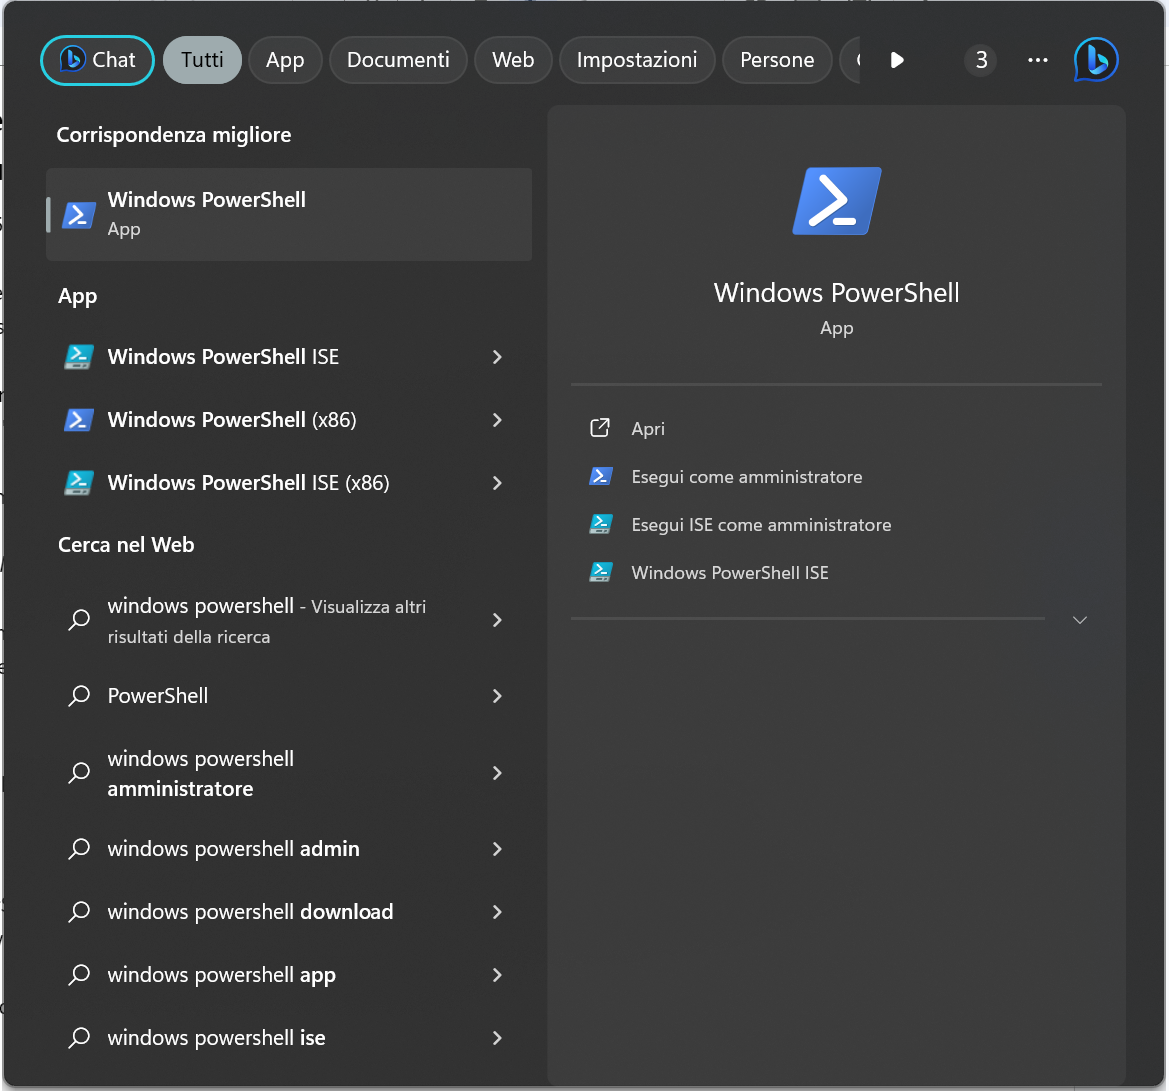Select the Windows PowerShell ISE (x86) icon
Image resolution: width=1169 pixels, height=1091 pixels.
[78, 483]
